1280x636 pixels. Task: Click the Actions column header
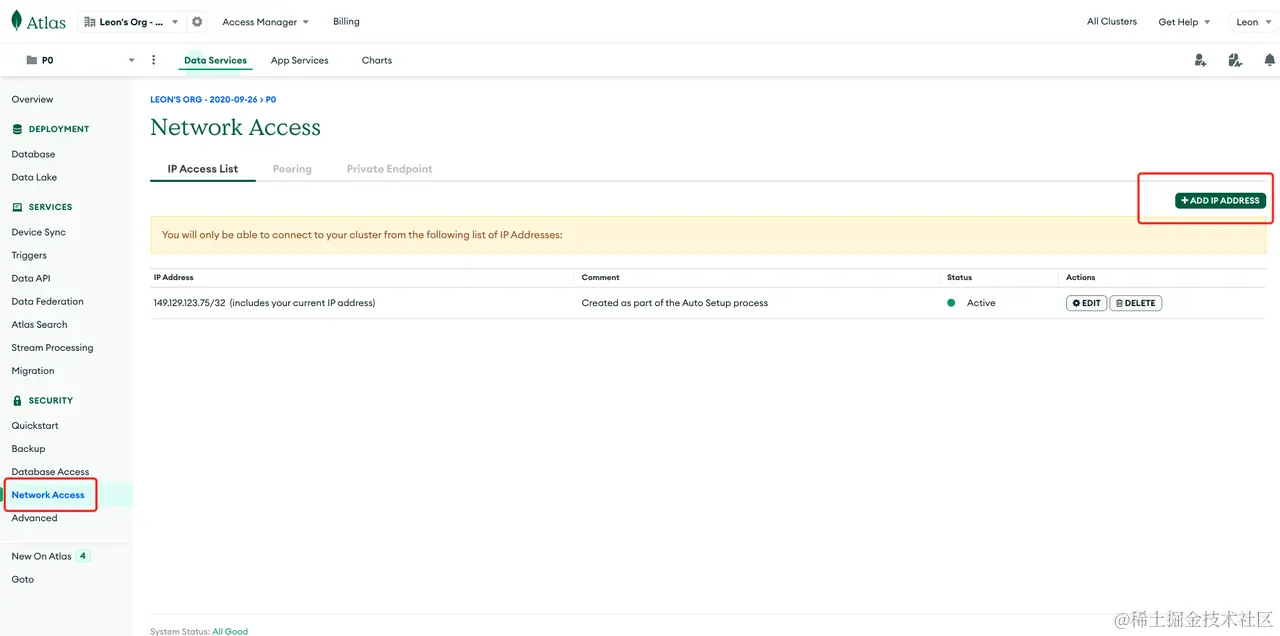coord(1080,277)
